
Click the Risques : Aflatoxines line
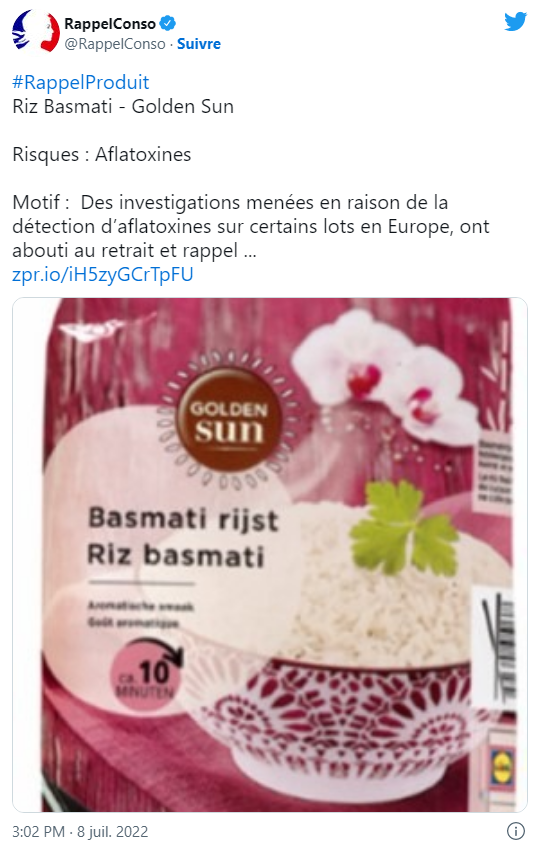[102, 154]
